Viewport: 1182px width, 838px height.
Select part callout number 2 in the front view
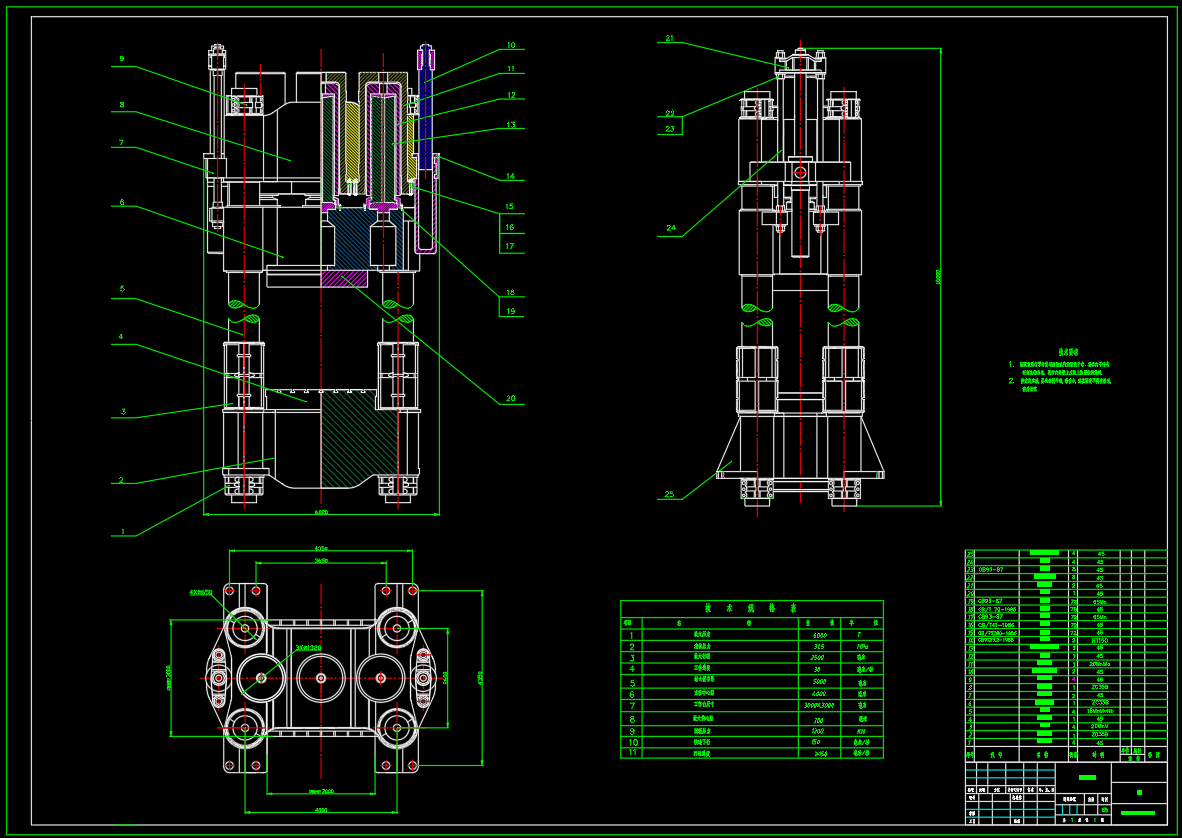121,480
